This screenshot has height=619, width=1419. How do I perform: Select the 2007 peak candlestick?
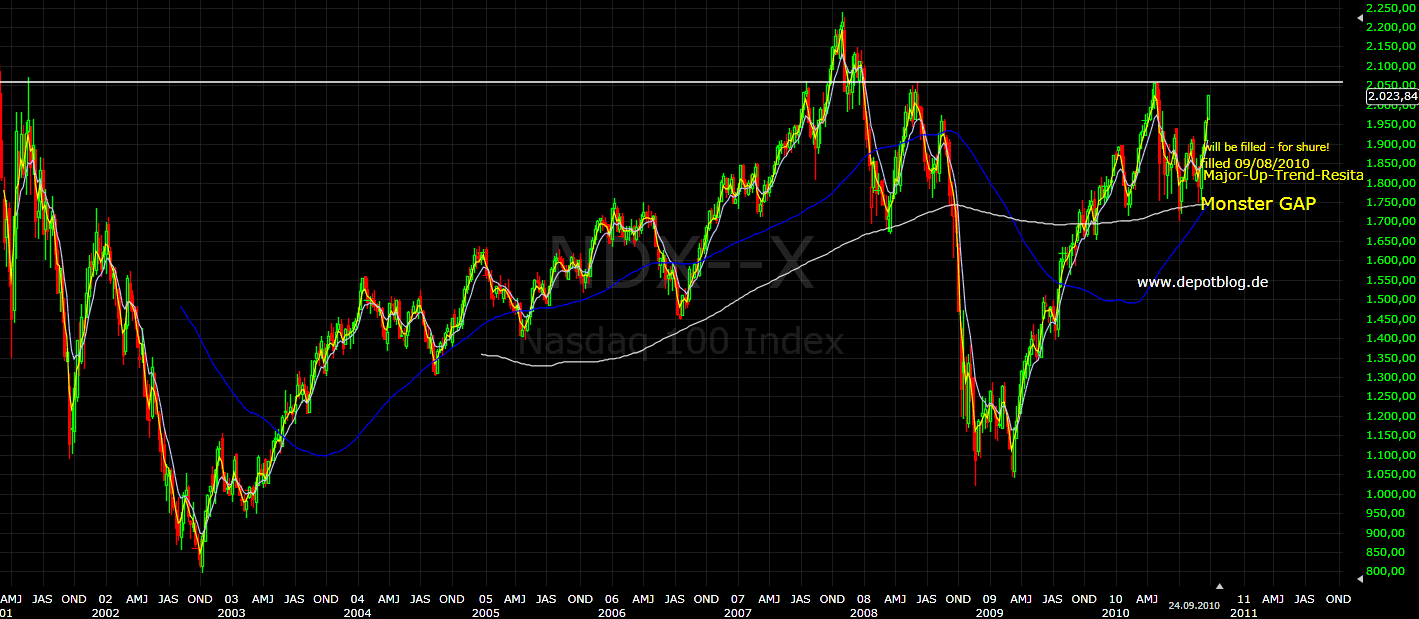click(x=843, y=25)
